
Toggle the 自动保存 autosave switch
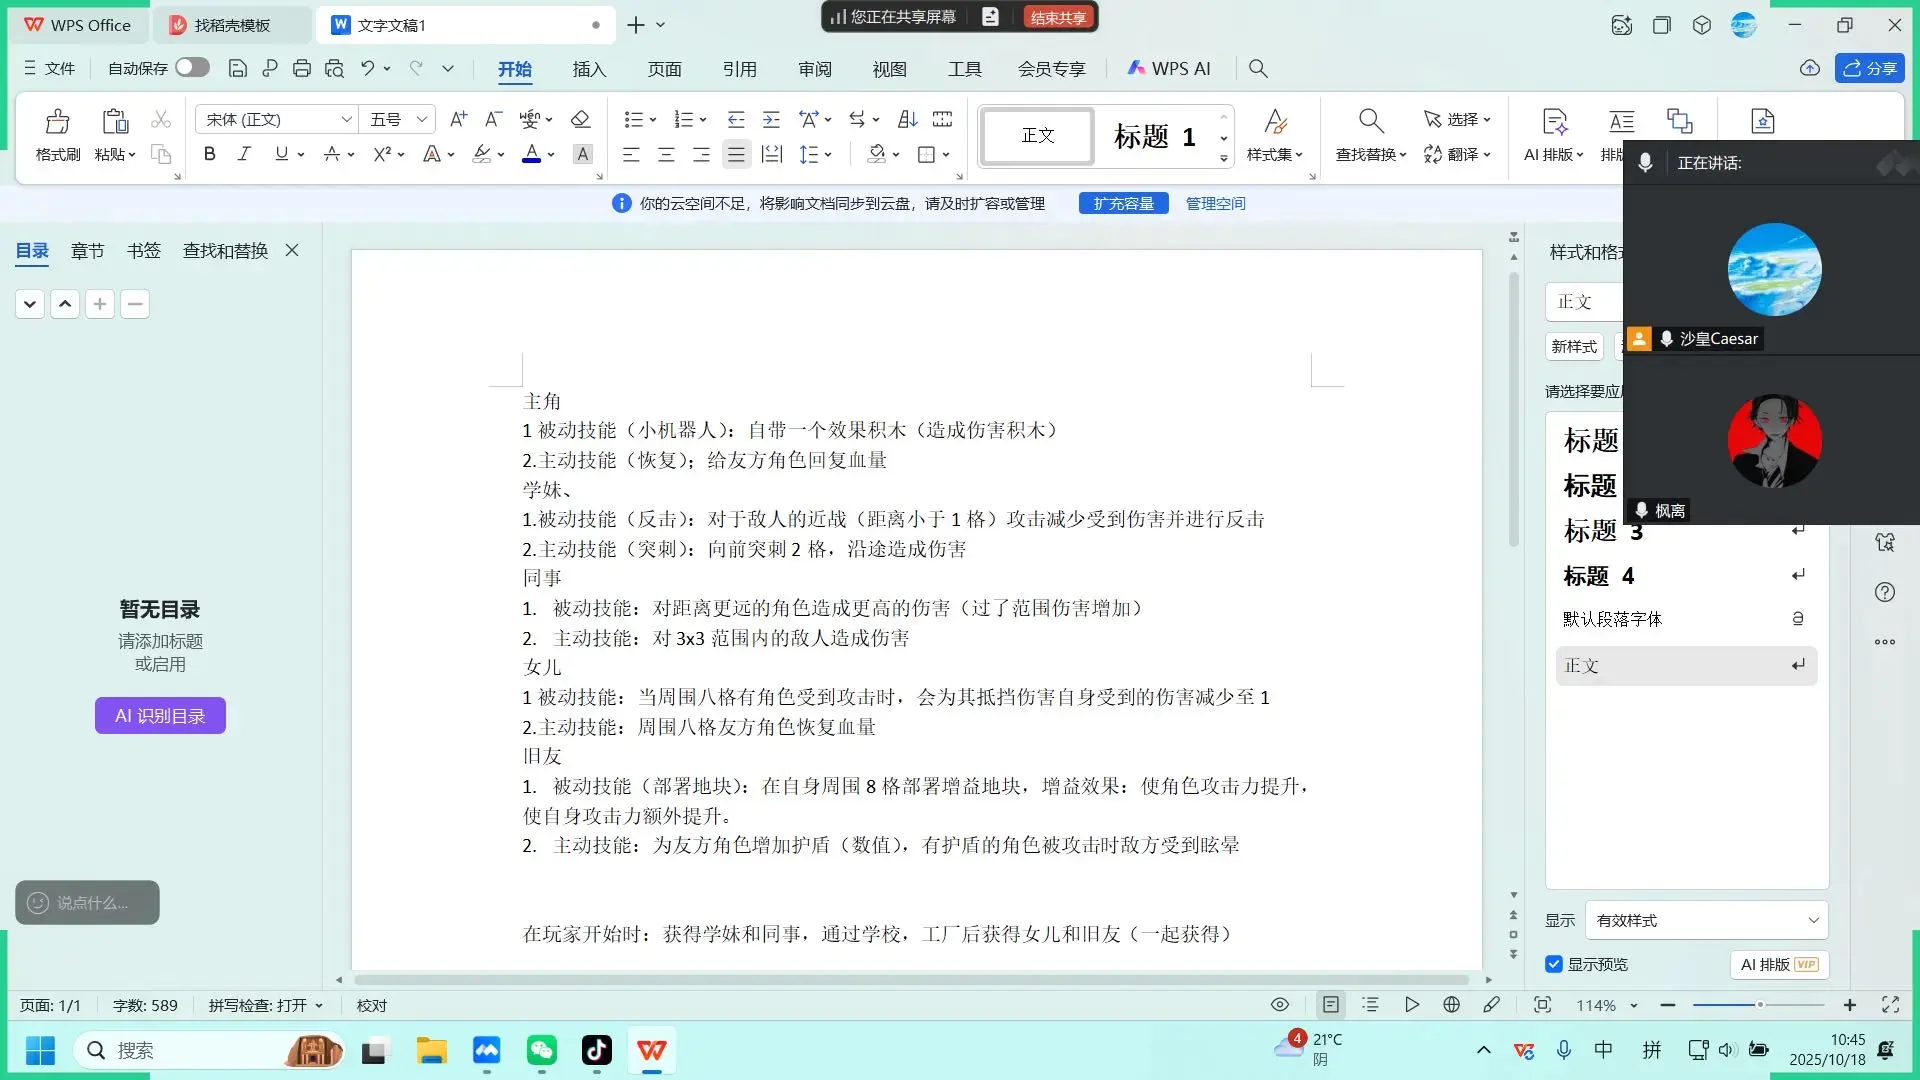[191, 67]
